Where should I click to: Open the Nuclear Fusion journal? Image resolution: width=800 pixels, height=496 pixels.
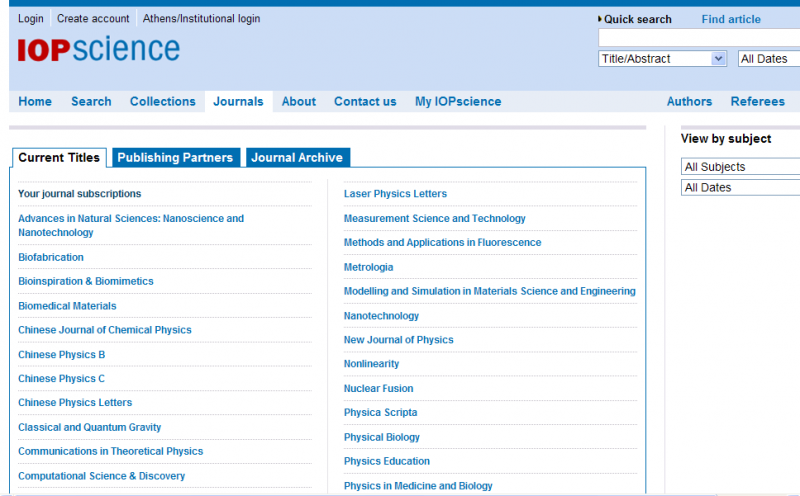click(379, 388)
